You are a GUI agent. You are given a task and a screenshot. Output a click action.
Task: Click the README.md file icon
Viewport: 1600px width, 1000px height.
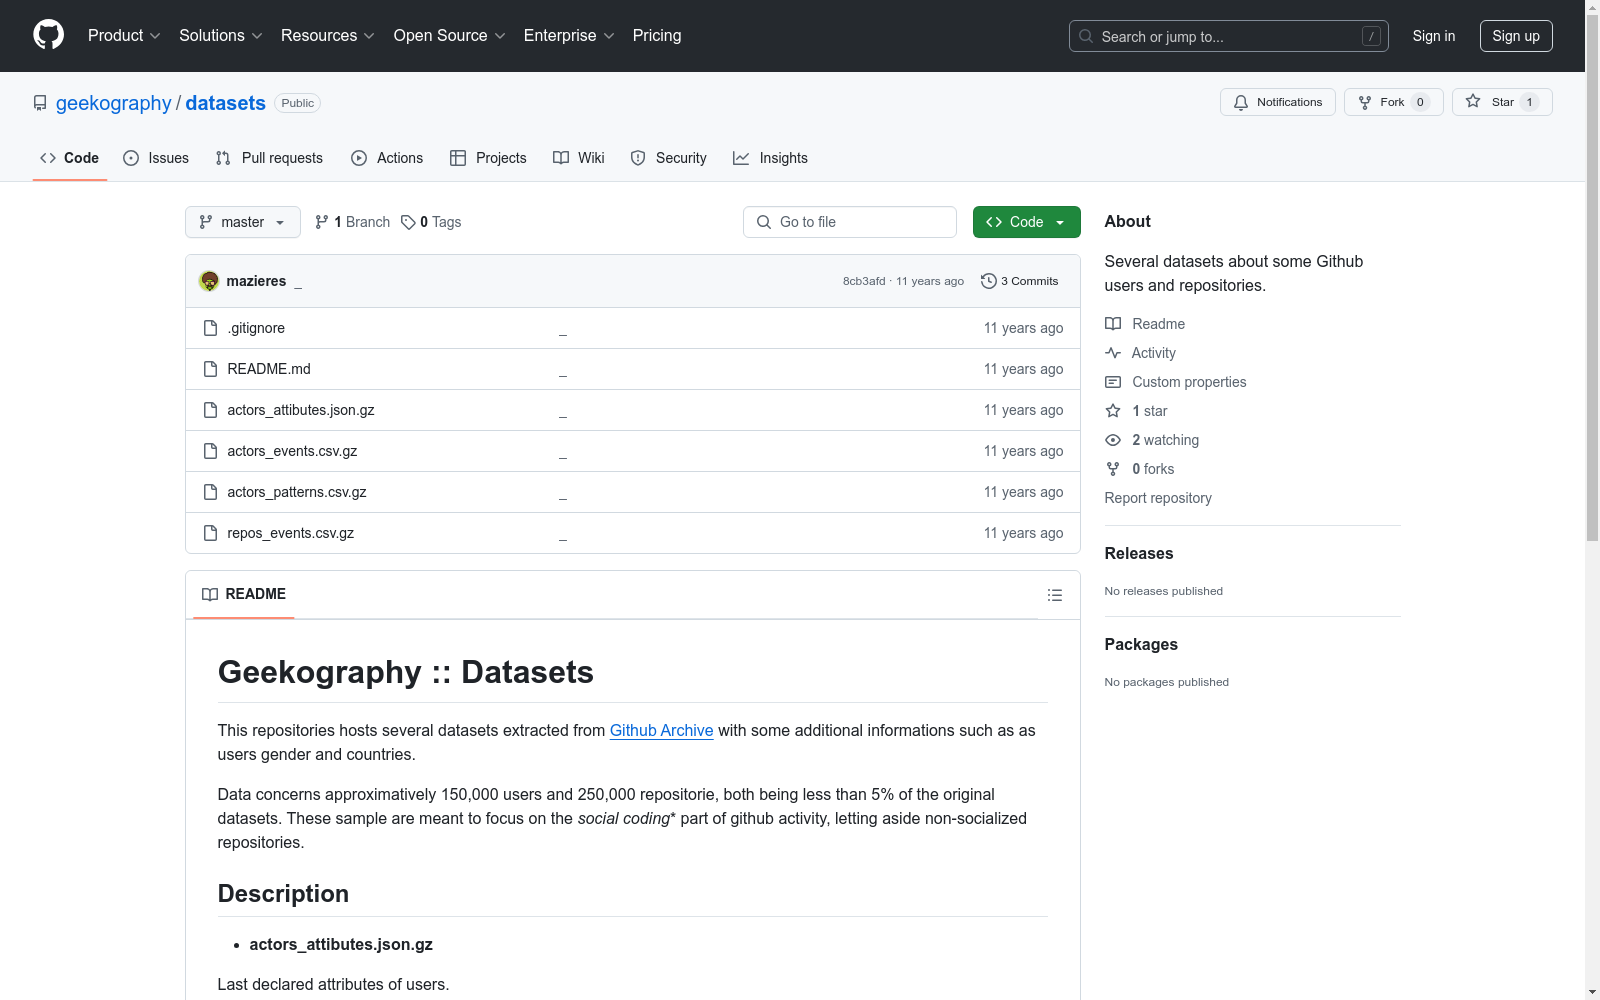click(x=210, y=369)
